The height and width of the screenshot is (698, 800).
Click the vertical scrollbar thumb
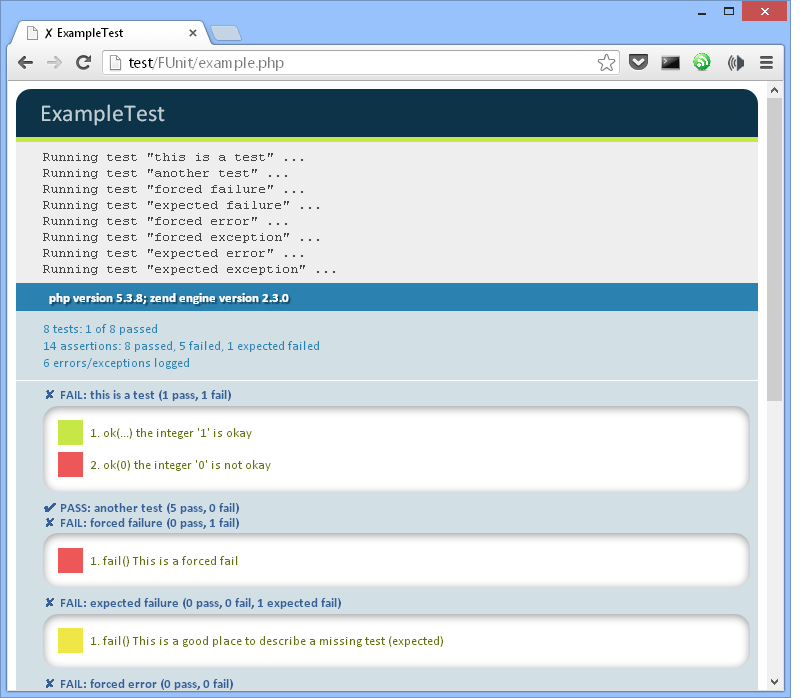774,249
